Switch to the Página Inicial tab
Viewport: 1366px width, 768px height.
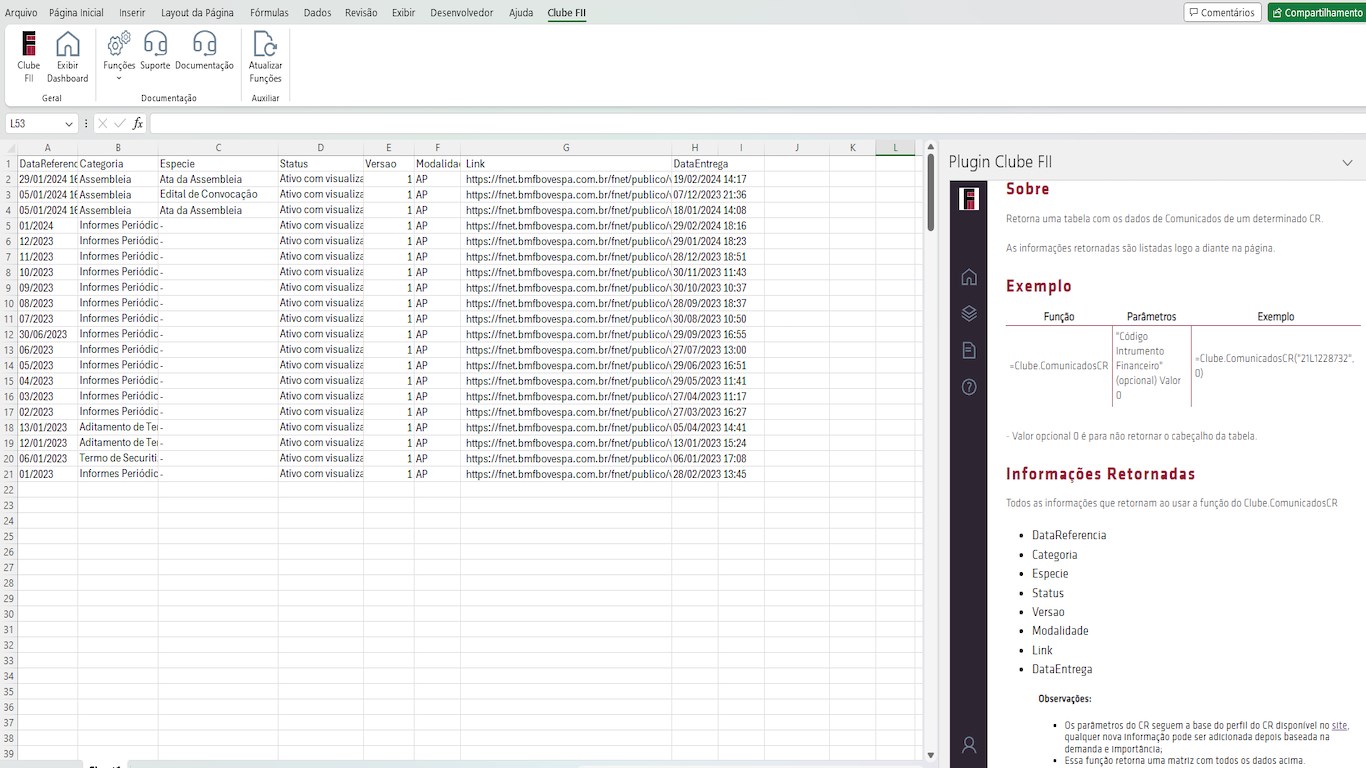point(76,13)
